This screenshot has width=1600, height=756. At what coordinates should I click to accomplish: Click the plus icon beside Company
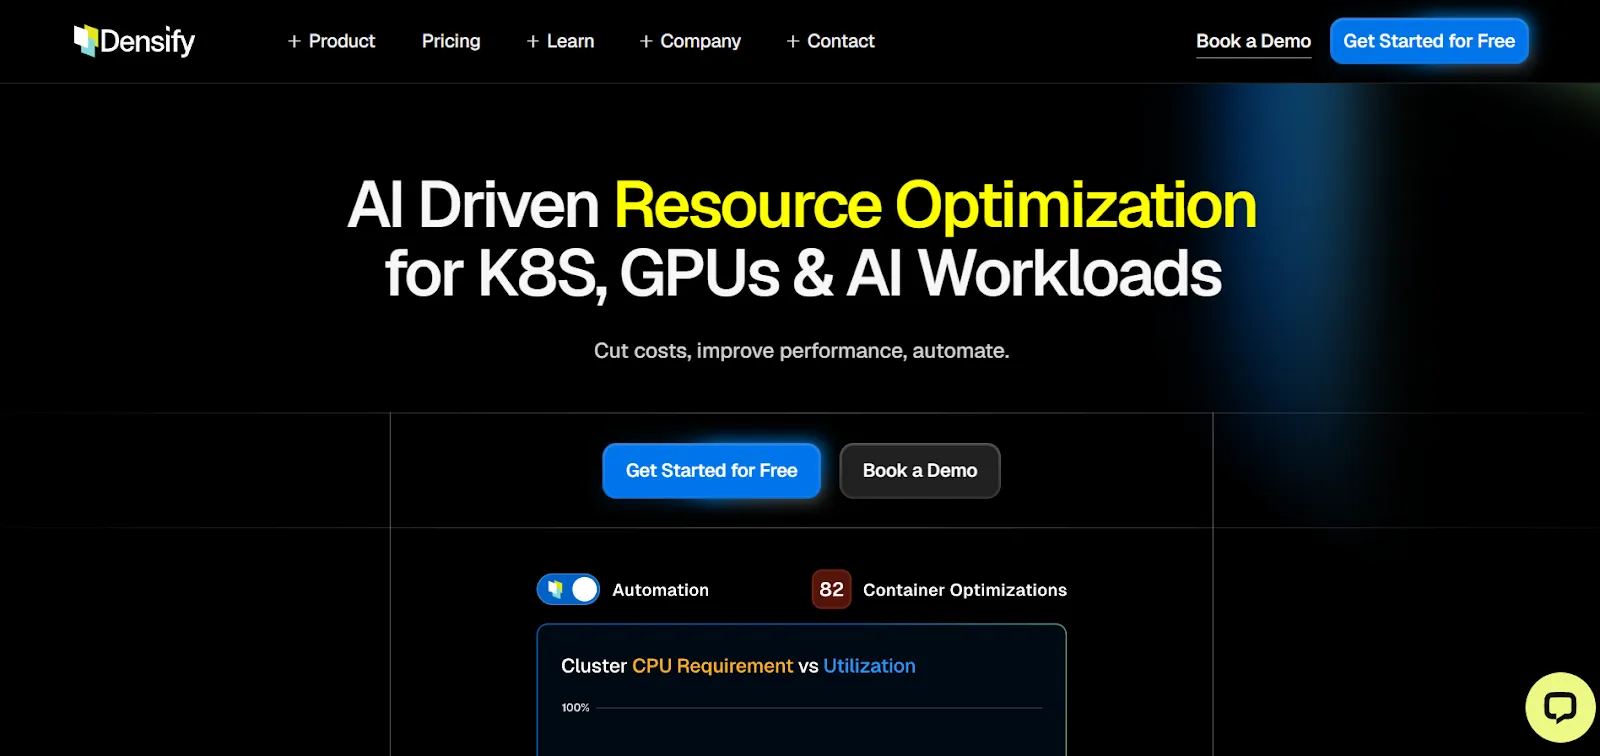[646, 41]
